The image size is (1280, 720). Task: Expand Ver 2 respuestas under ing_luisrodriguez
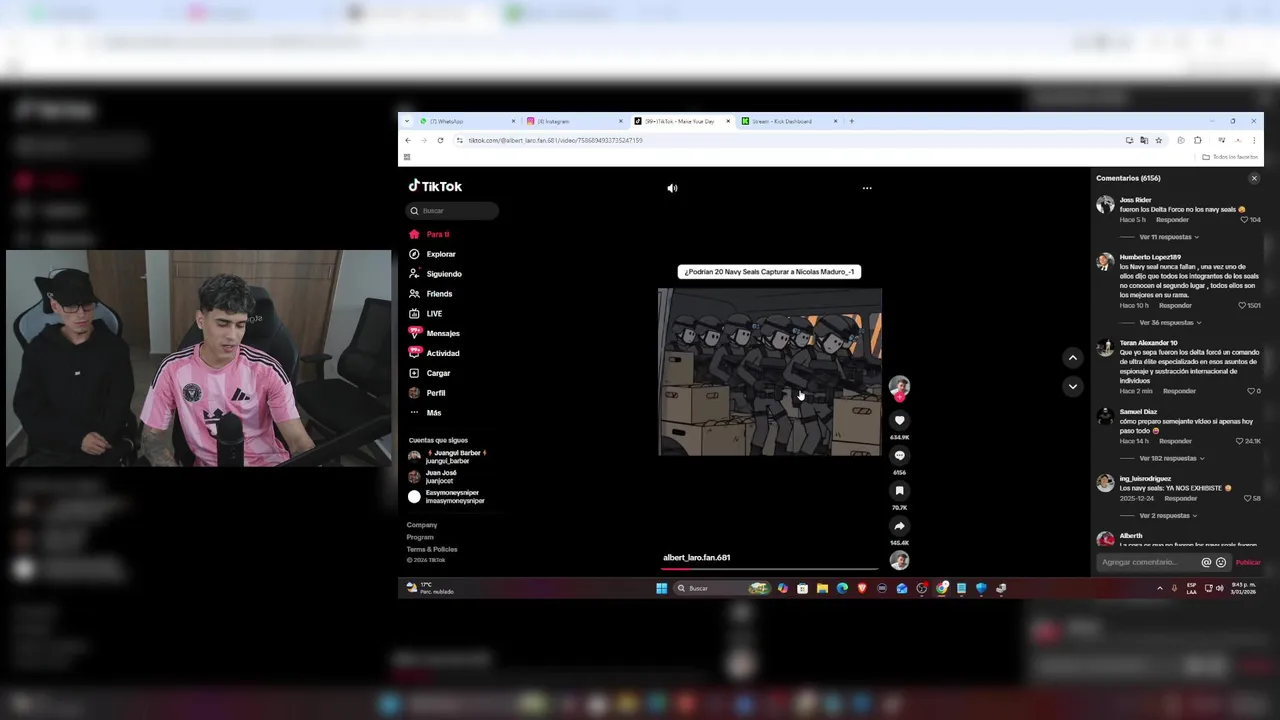[1166, 516]
